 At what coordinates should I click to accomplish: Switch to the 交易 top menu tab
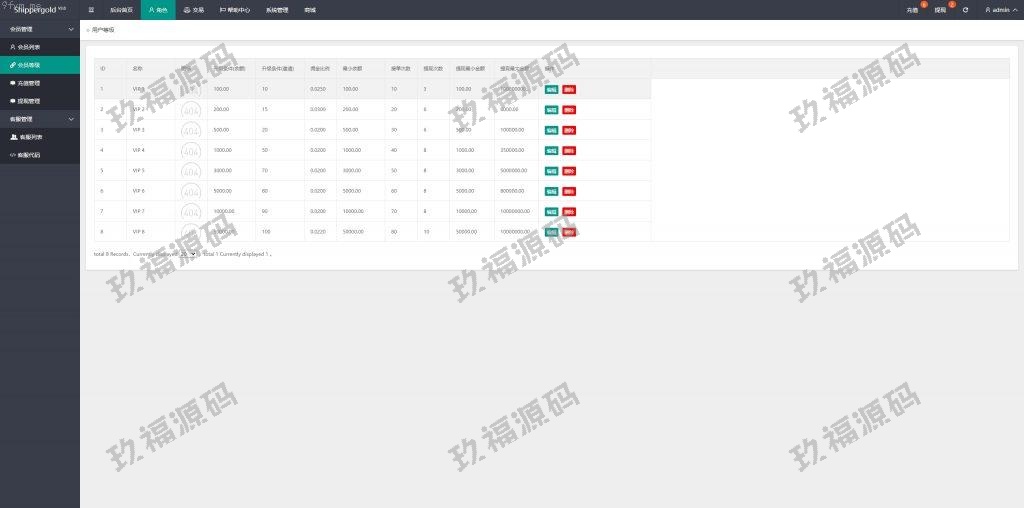193,9
